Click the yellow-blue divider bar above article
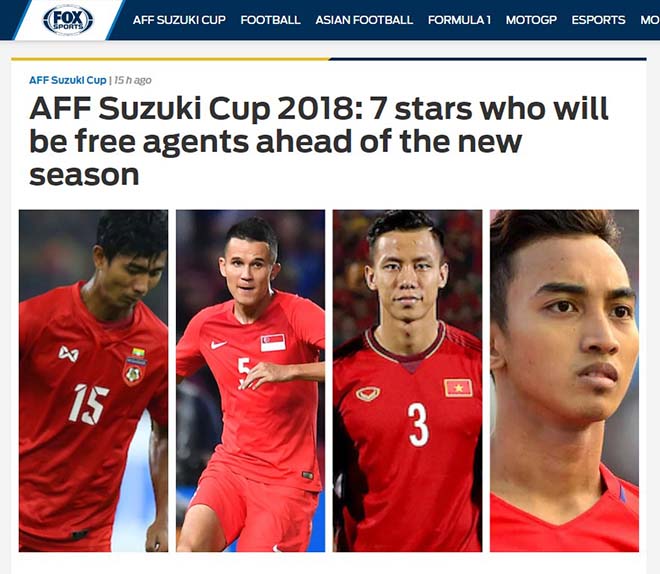This screenshot has height=574, width=660. coord(329,59)
